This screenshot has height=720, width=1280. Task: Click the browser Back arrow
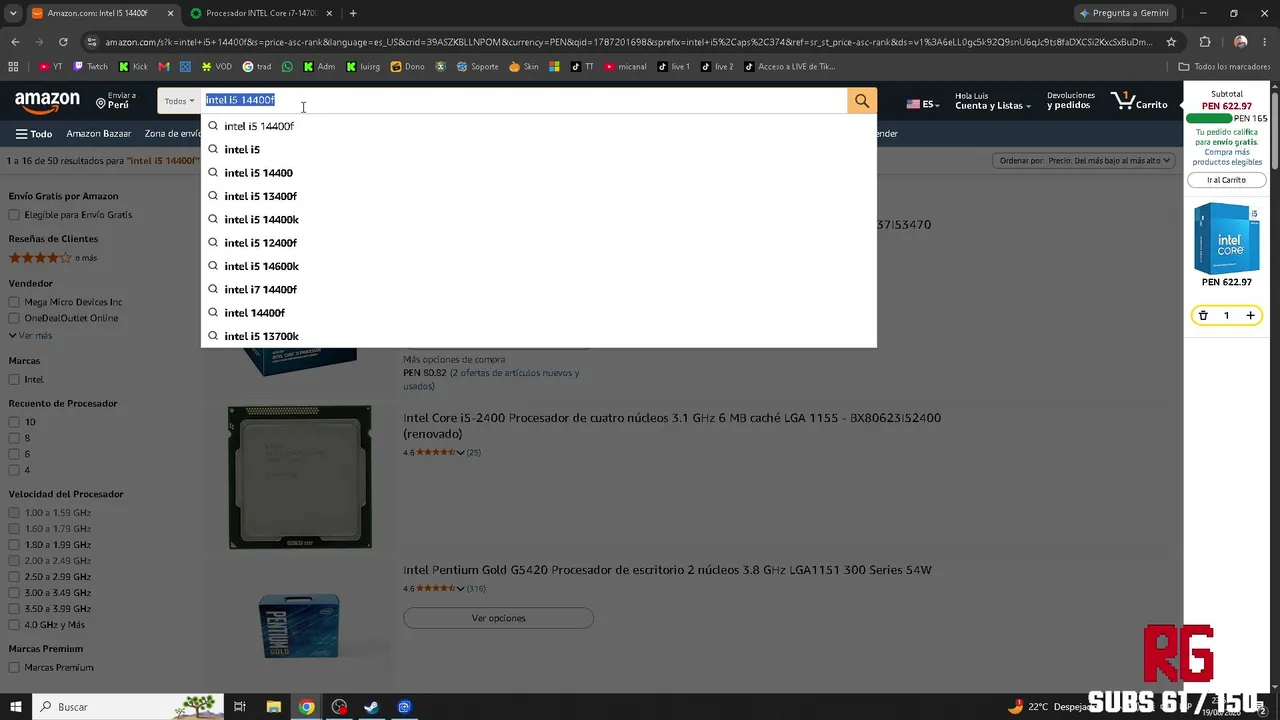[15, 42]
